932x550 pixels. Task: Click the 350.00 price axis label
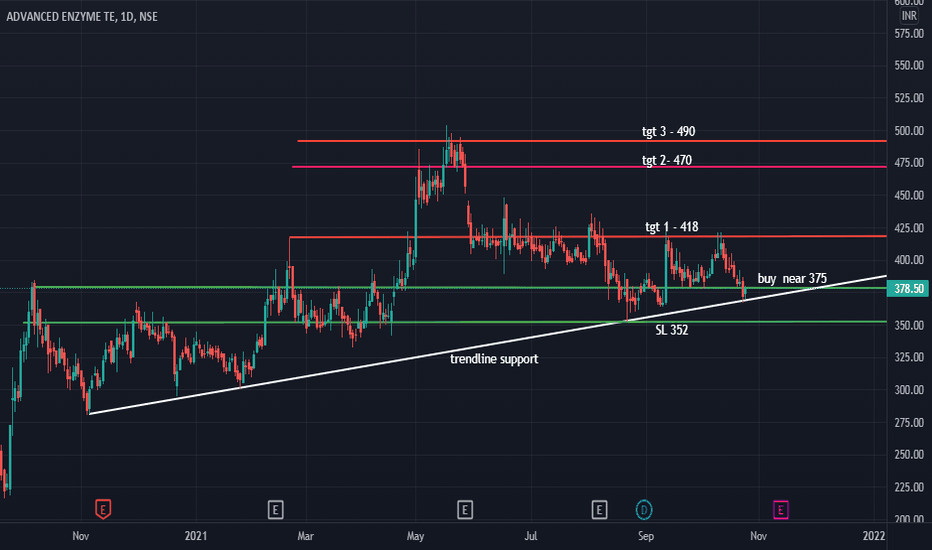(909, 325)
